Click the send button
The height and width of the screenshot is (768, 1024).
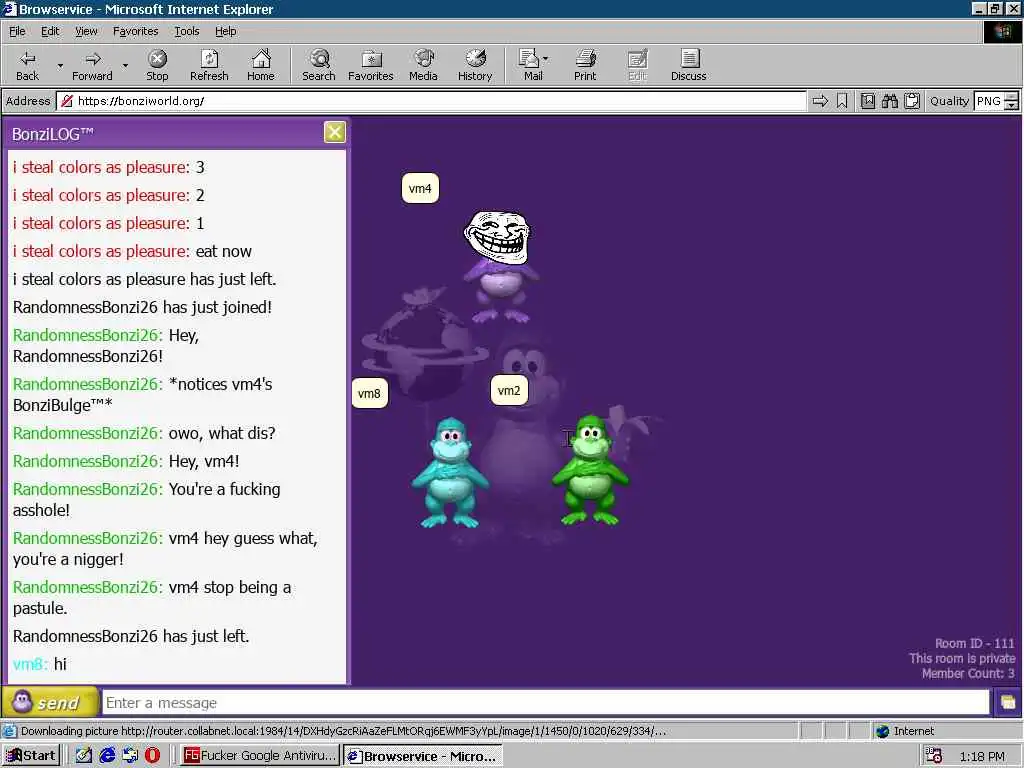tap(50, 702)
